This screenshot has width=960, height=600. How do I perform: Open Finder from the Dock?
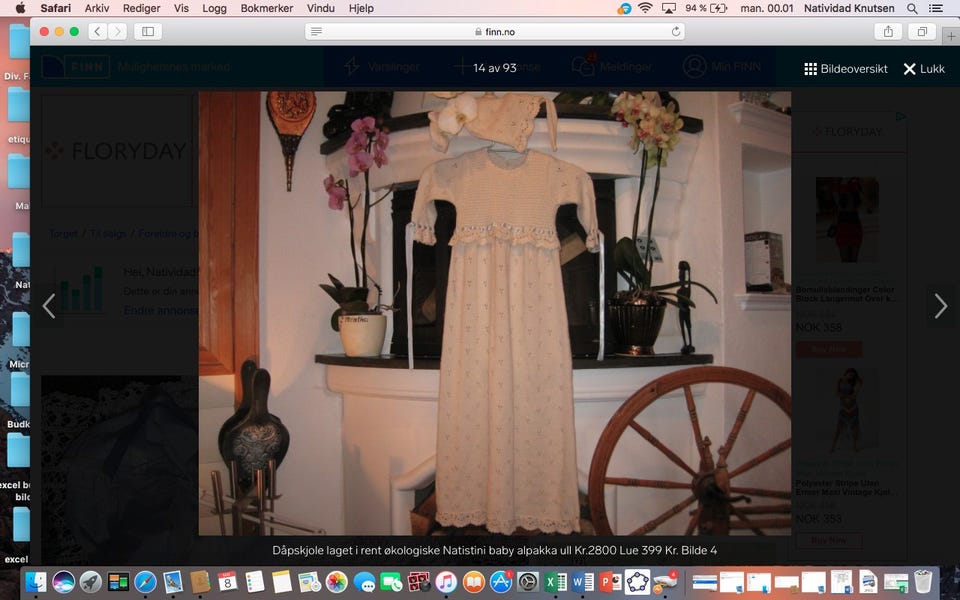click(36, 582)
